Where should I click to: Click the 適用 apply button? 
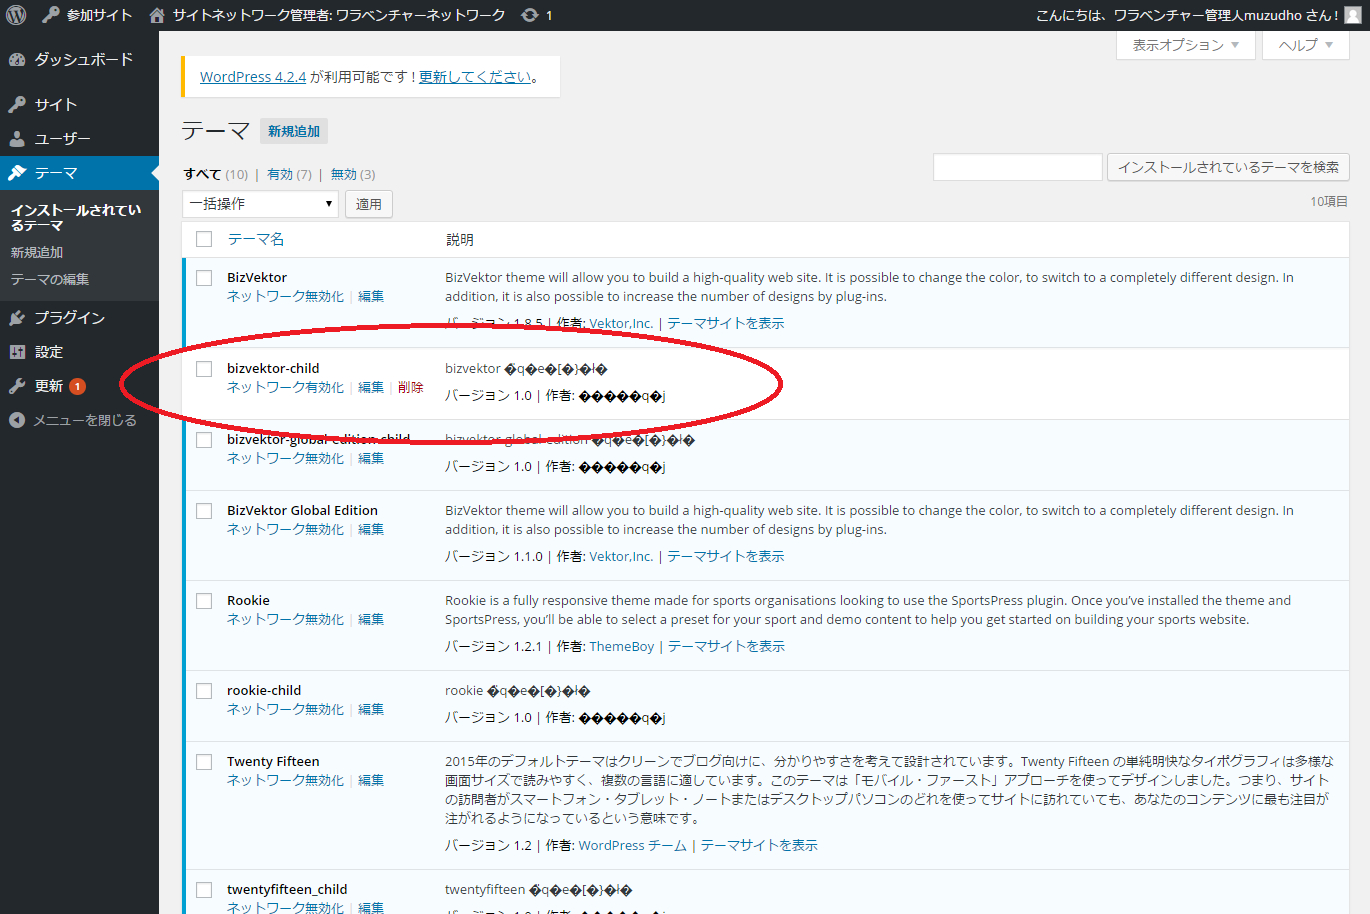[x=369, y=204]
